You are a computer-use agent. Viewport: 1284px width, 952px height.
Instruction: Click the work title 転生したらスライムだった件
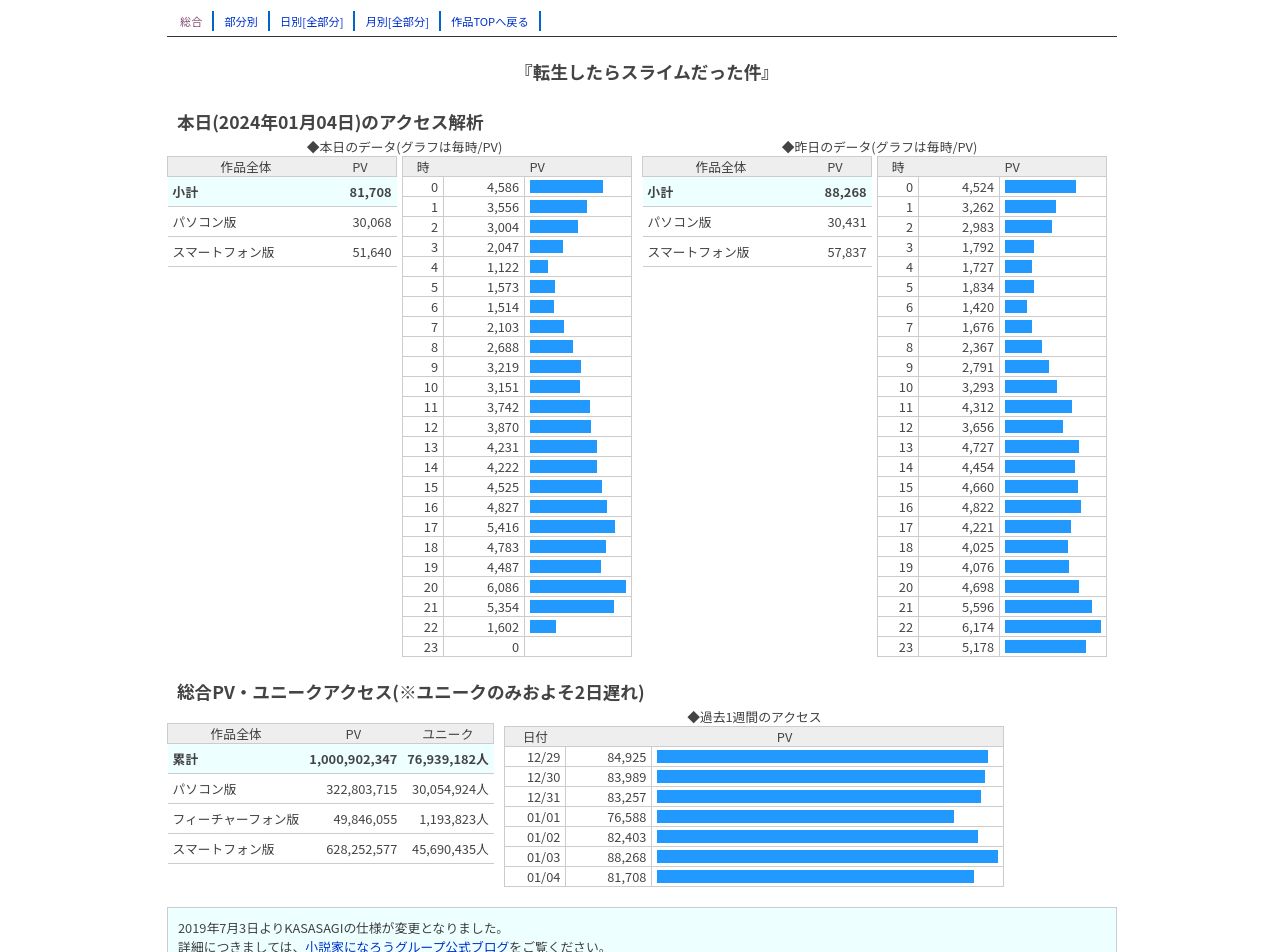(x=646, y=72)
